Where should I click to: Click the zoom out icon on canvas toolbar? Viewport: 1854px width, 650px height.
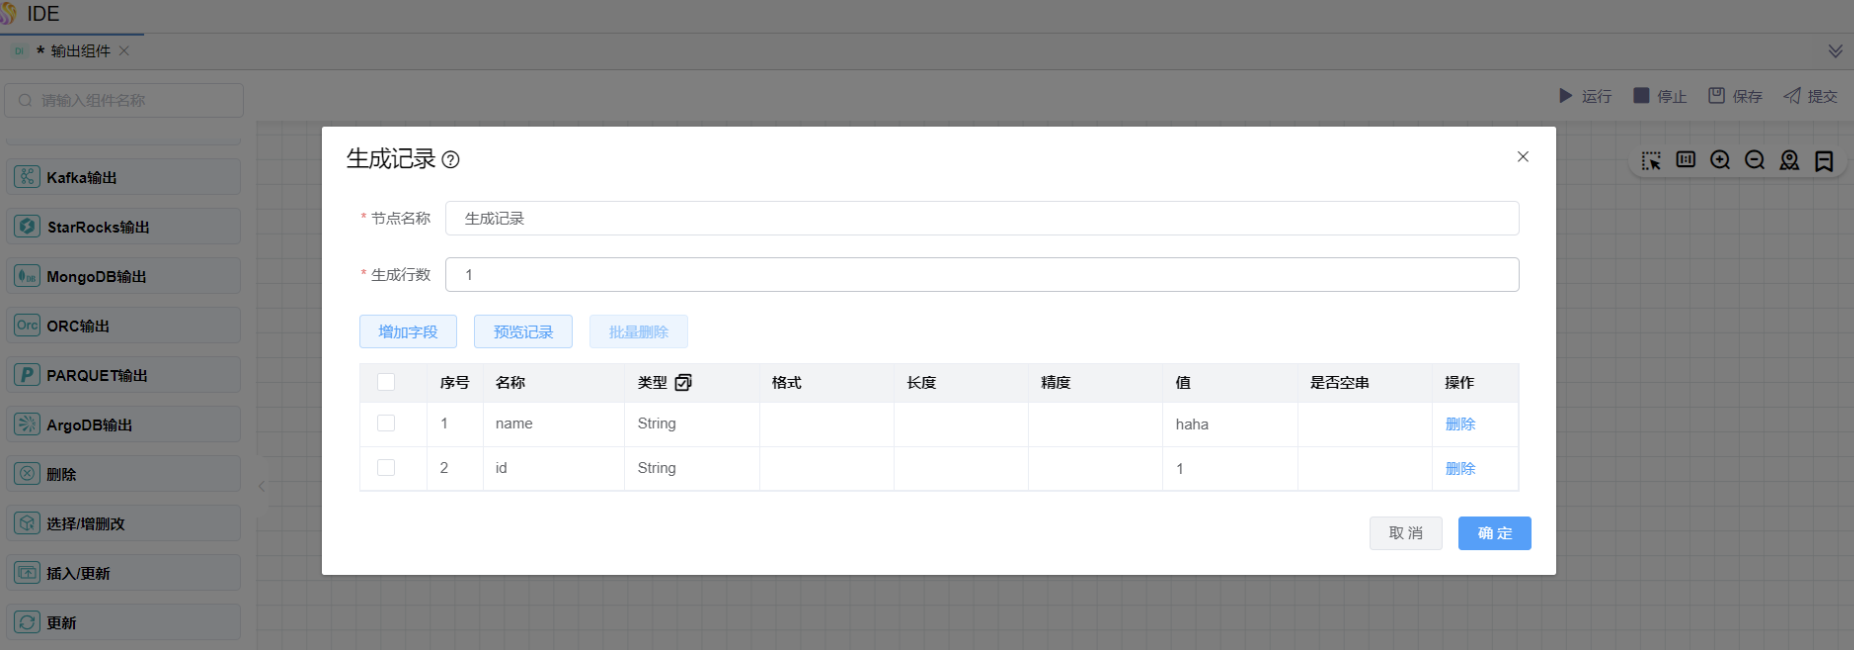1755,161
